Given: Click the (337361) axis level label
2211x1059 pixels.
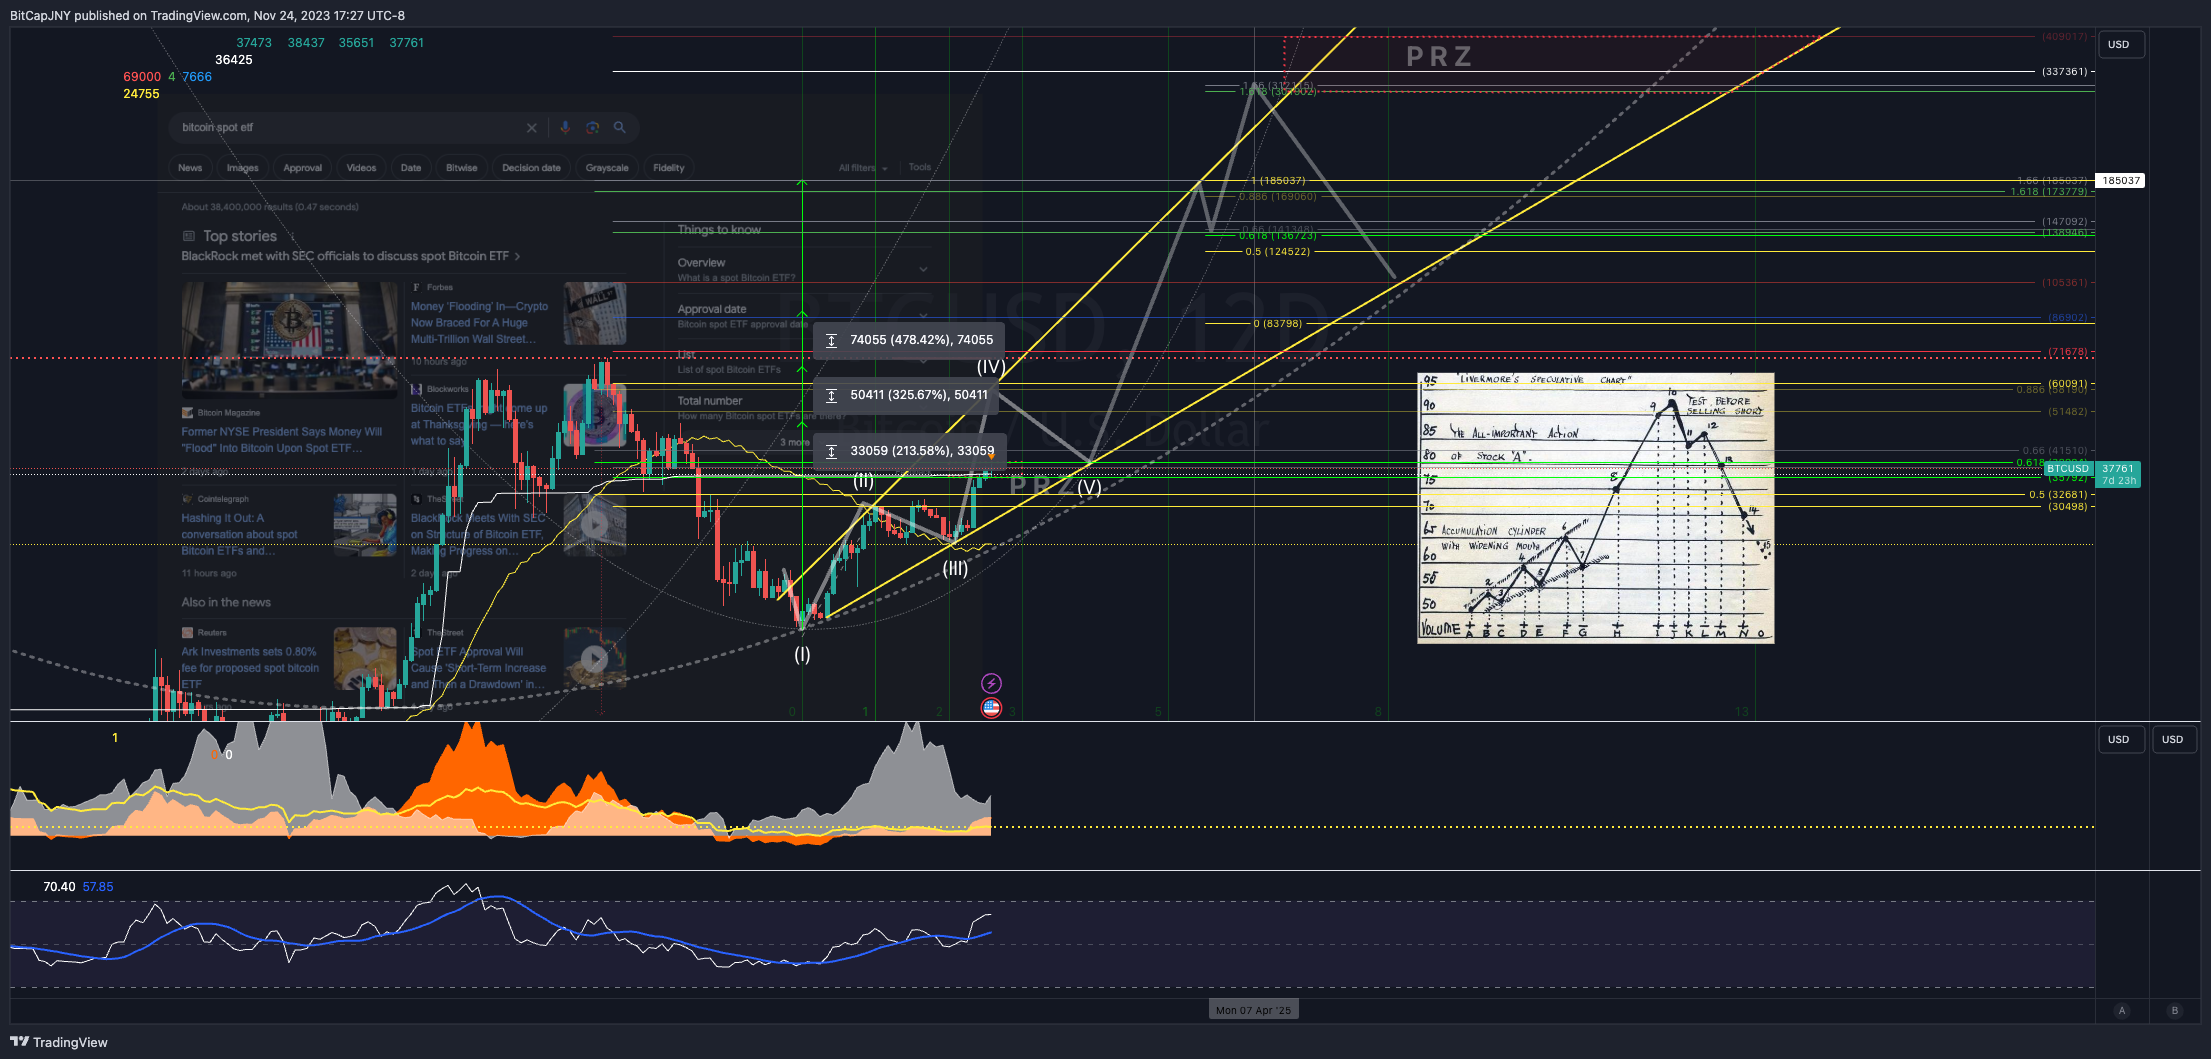Looking at the screenshot, I should [x=2064, y=72].
